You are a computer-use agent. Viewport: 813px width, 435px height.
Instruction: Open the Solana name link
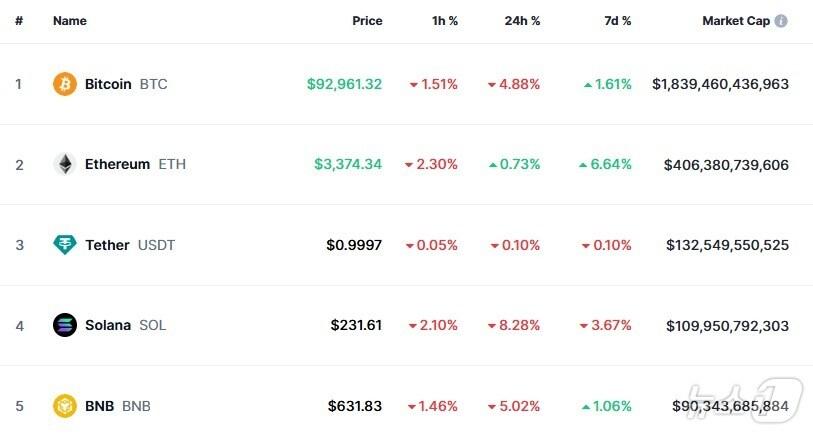(x=108, y=325)
